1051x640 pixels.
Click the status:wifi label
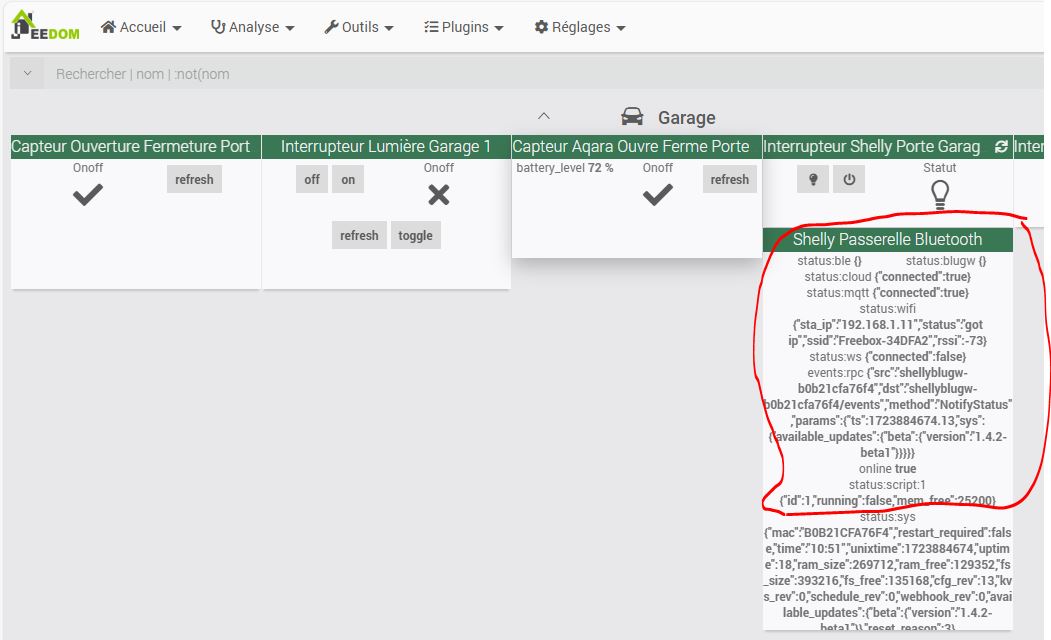point(887,309)
